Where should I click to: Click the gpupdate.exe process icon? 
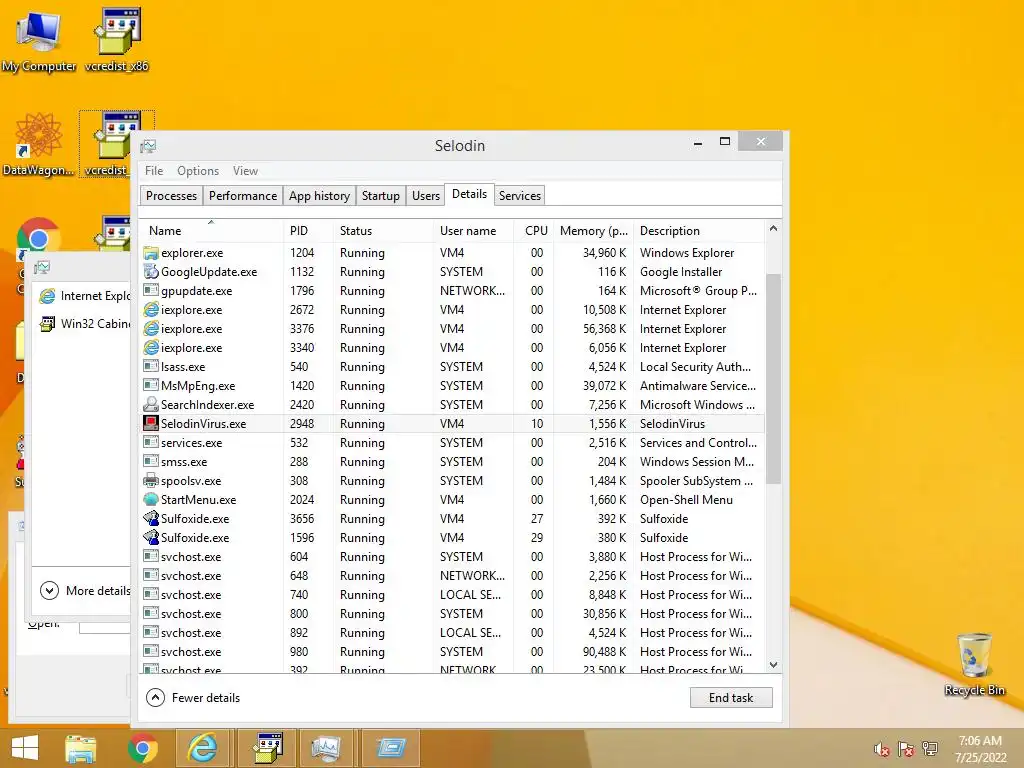pyautogui.click(x=151, y=291)
